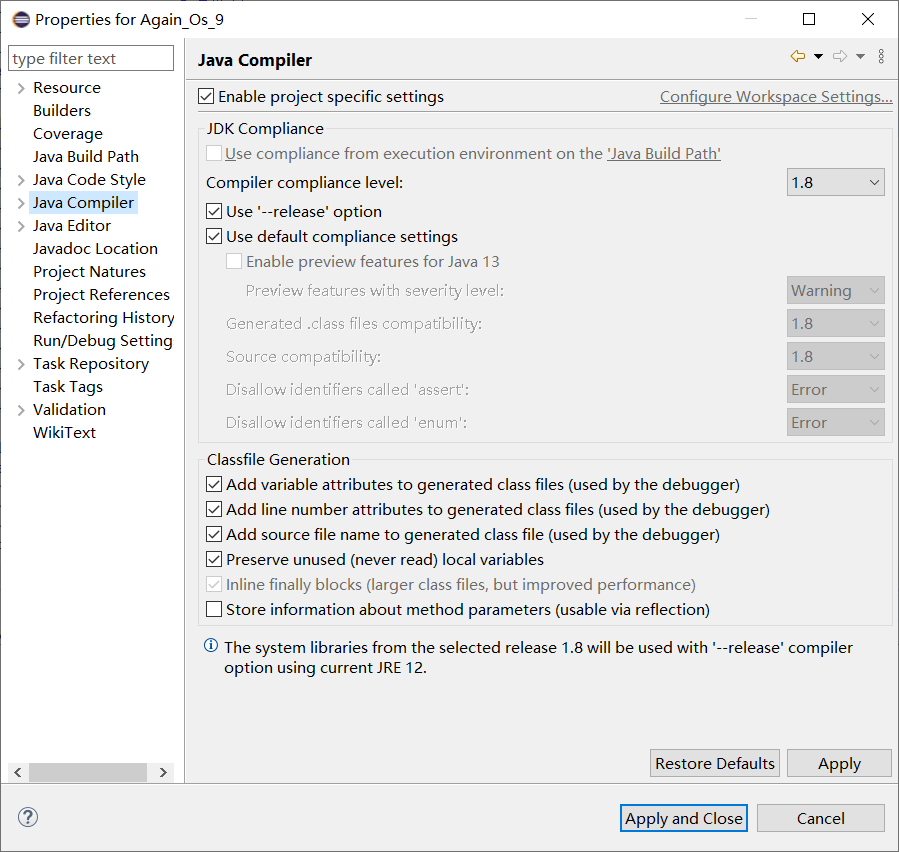
Task: Click the help question mark icon
Action: coord(27,817)
